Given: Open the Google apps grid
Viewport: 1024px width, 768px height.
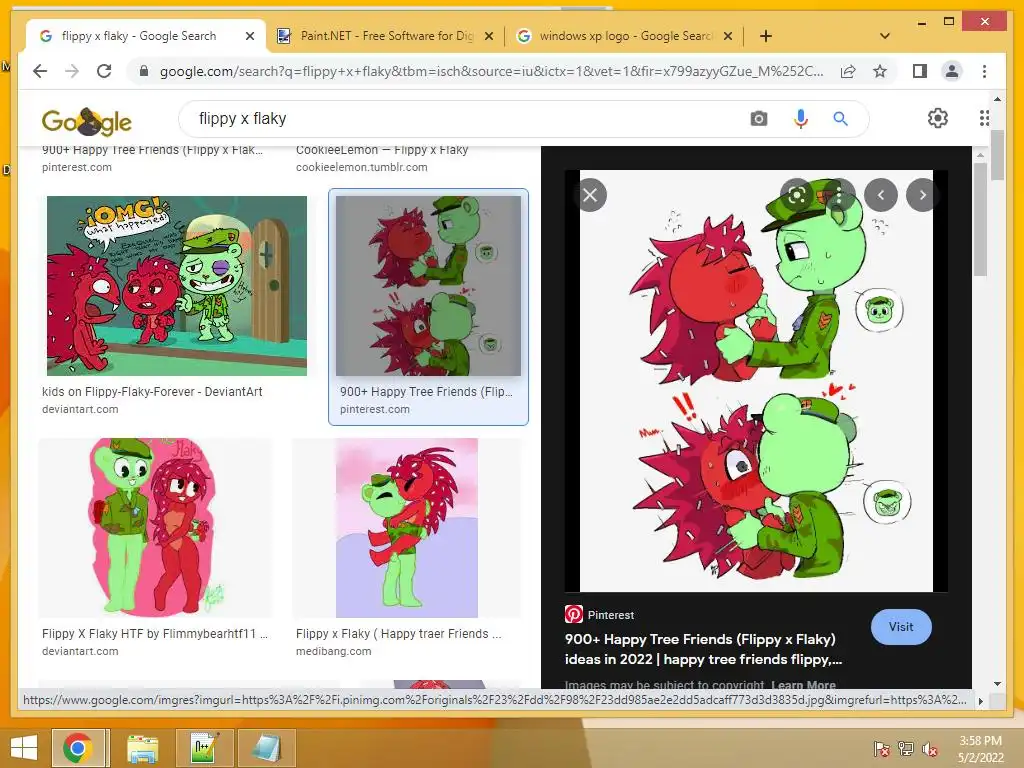Looking at the screenshot, I should tap(984, 118).
